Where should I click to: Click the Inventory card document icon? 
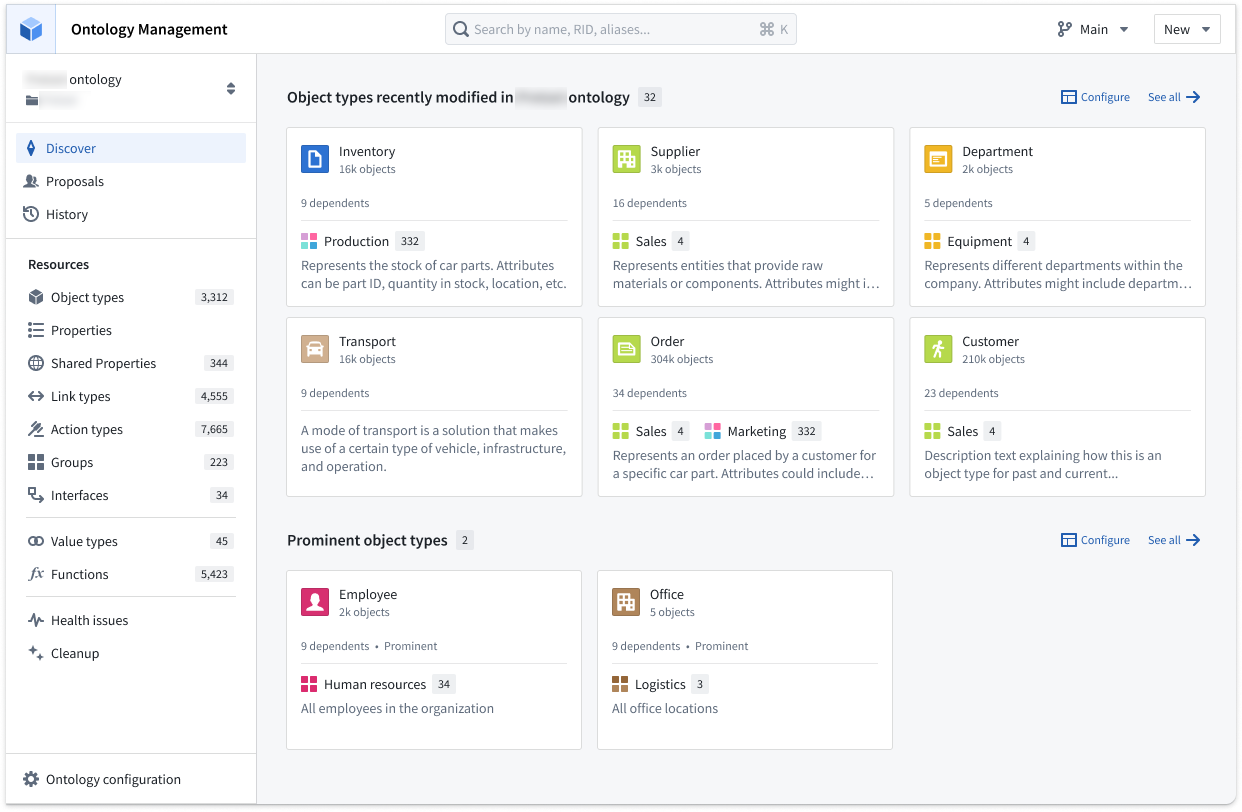click(315, 159)
